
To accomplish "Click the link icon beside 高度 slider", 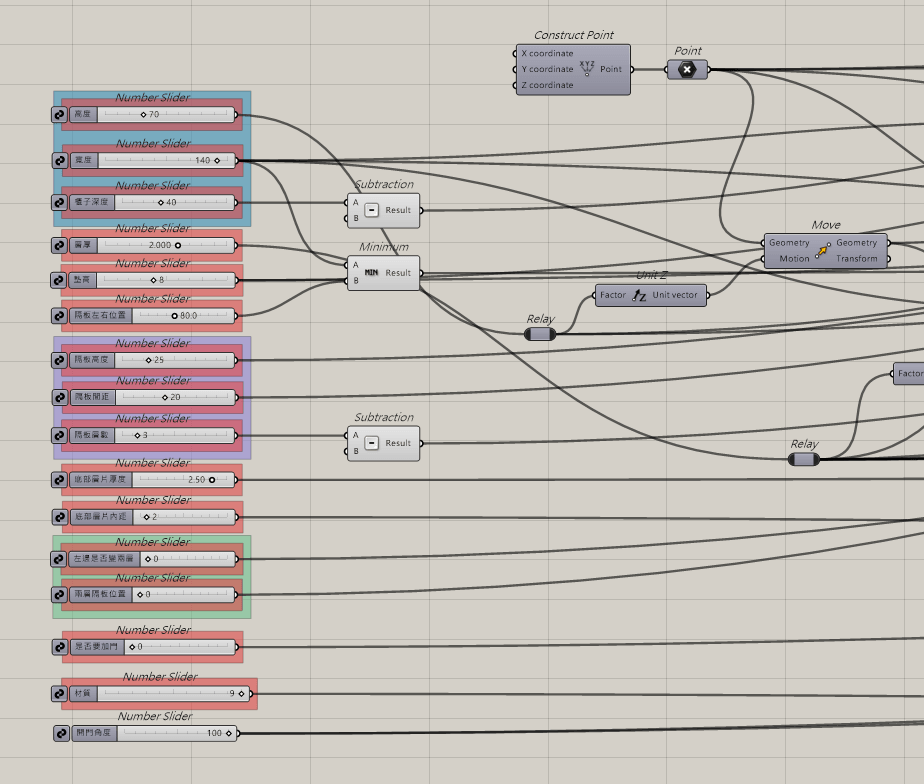I will click(x=60, y=114).
